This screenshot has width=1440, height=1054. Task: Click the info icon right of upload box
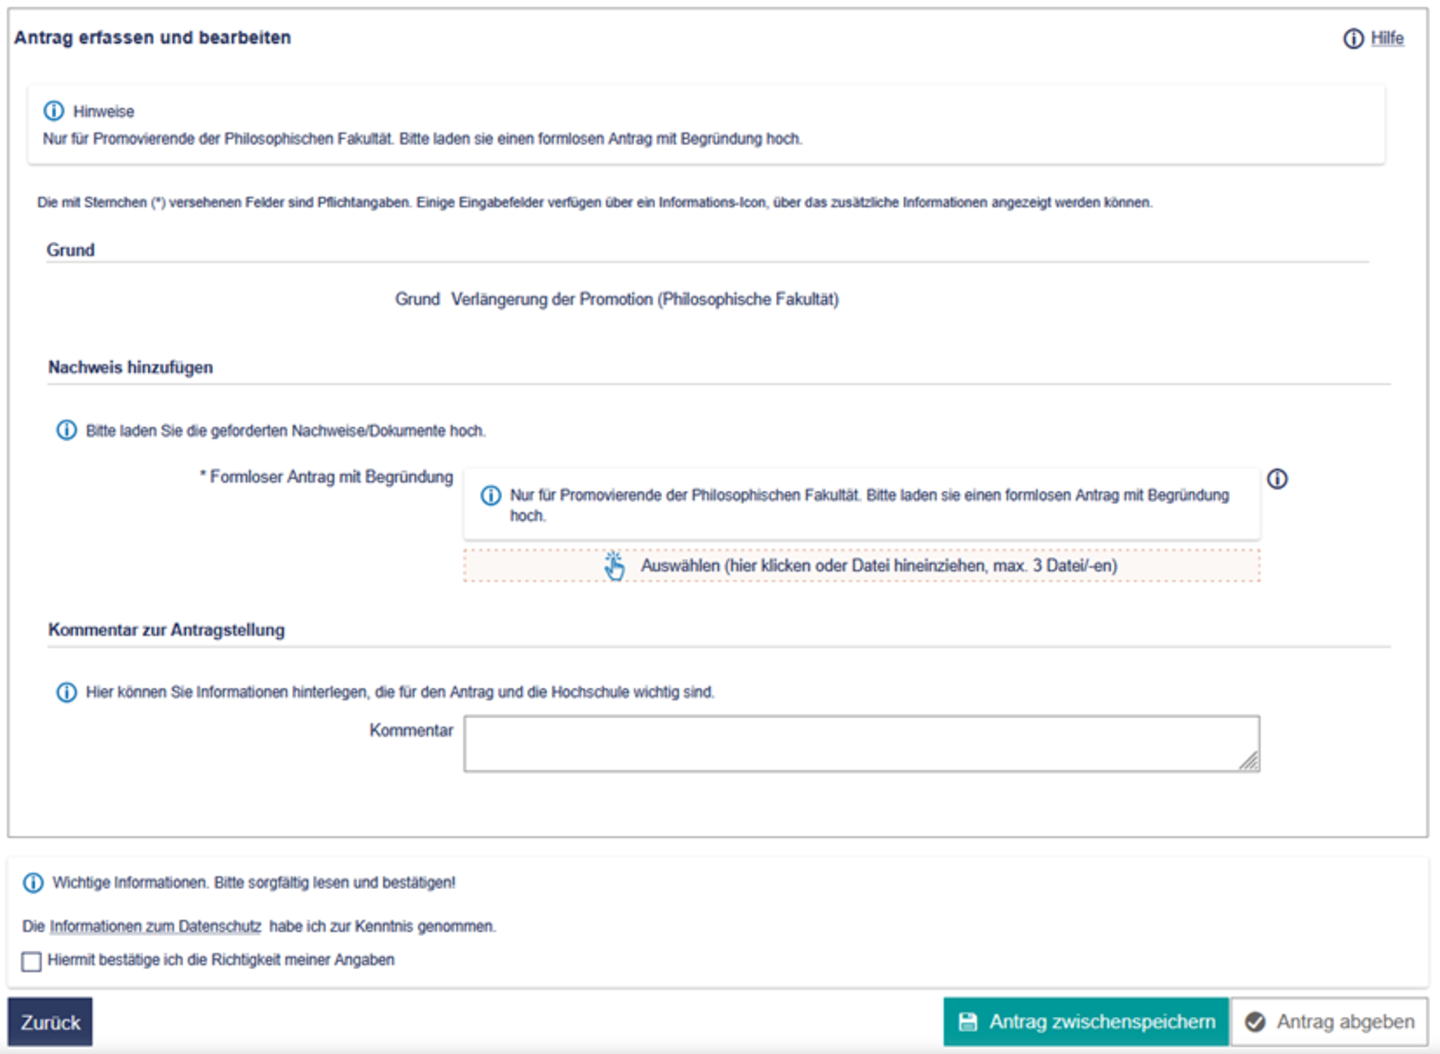[1277, 479]
